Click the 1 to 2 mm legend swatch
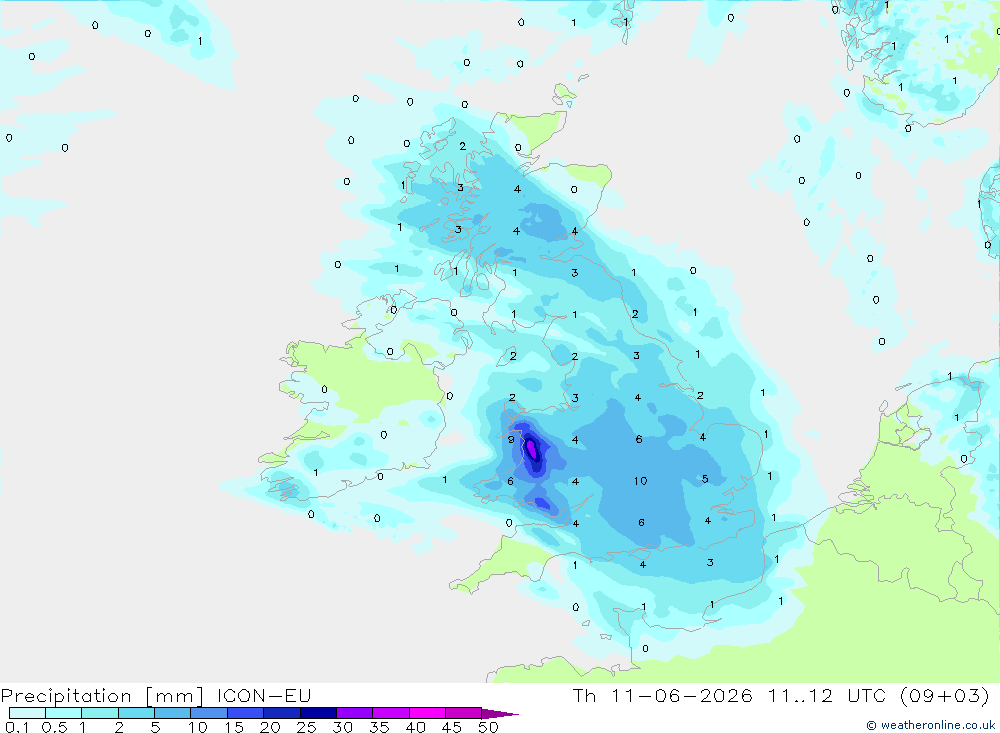Viewport: 1000px width, 733px height. [100, 713]
